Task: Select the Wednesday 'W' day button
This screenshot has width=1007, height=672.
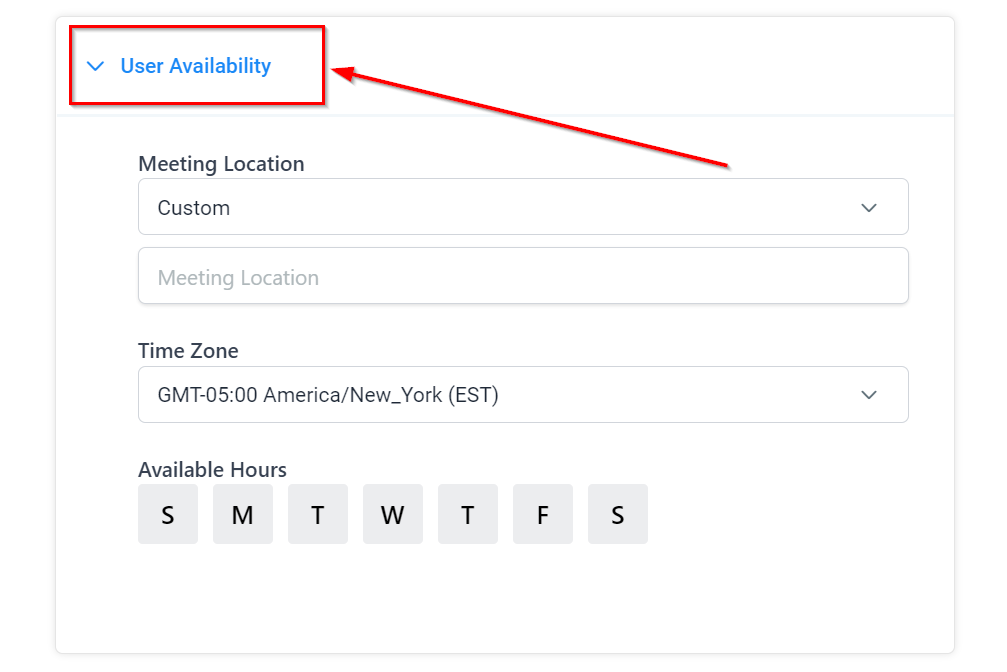Action: (393, 514)
